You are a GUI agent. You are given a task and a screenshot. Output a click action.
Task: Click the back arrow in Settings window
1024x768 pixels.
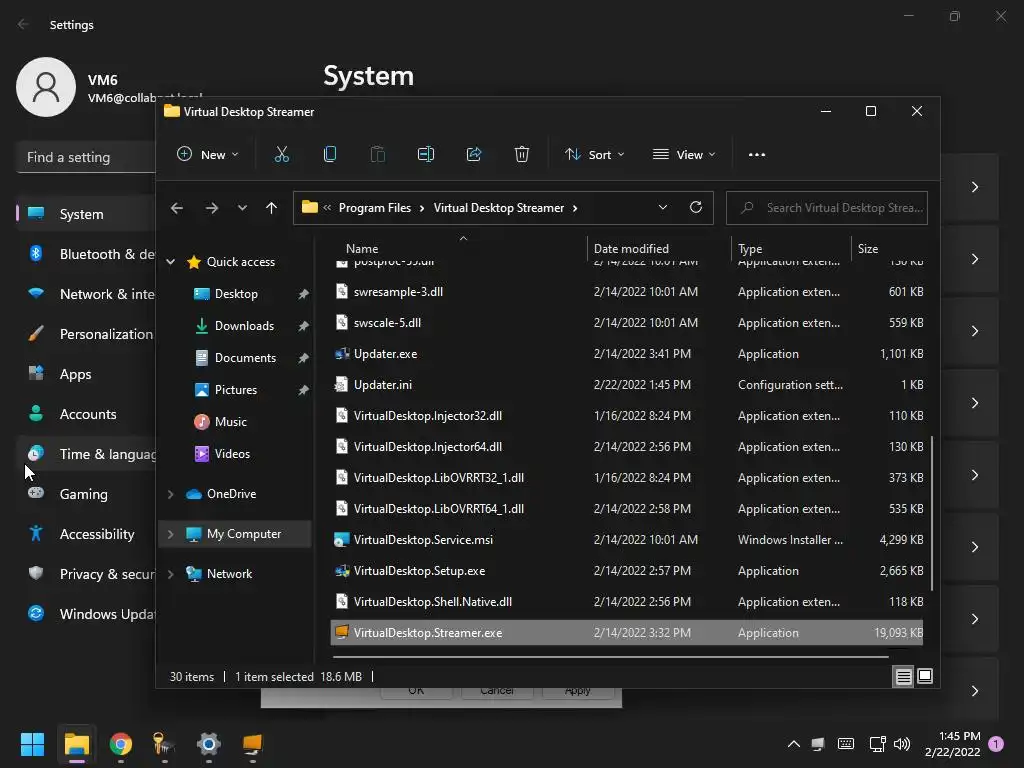pos(24,24)
